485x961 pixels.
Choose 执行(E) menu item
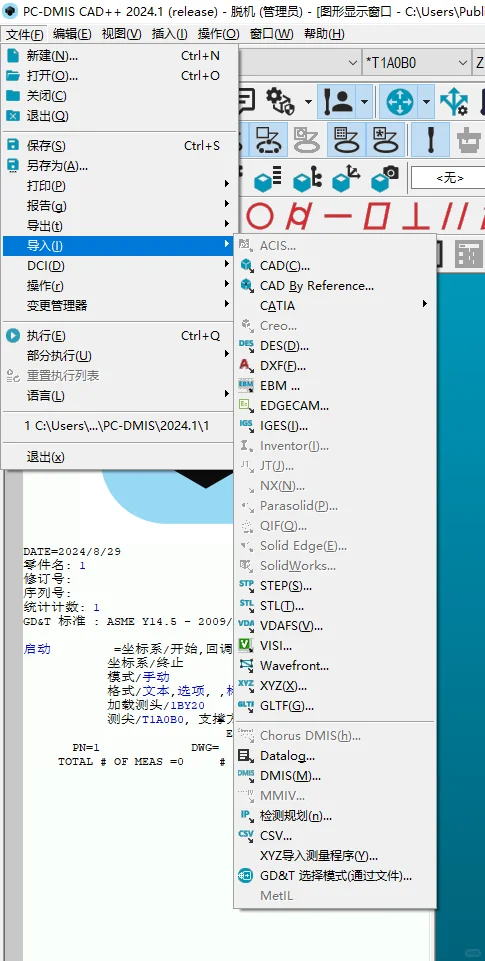[x=119, y=336]
